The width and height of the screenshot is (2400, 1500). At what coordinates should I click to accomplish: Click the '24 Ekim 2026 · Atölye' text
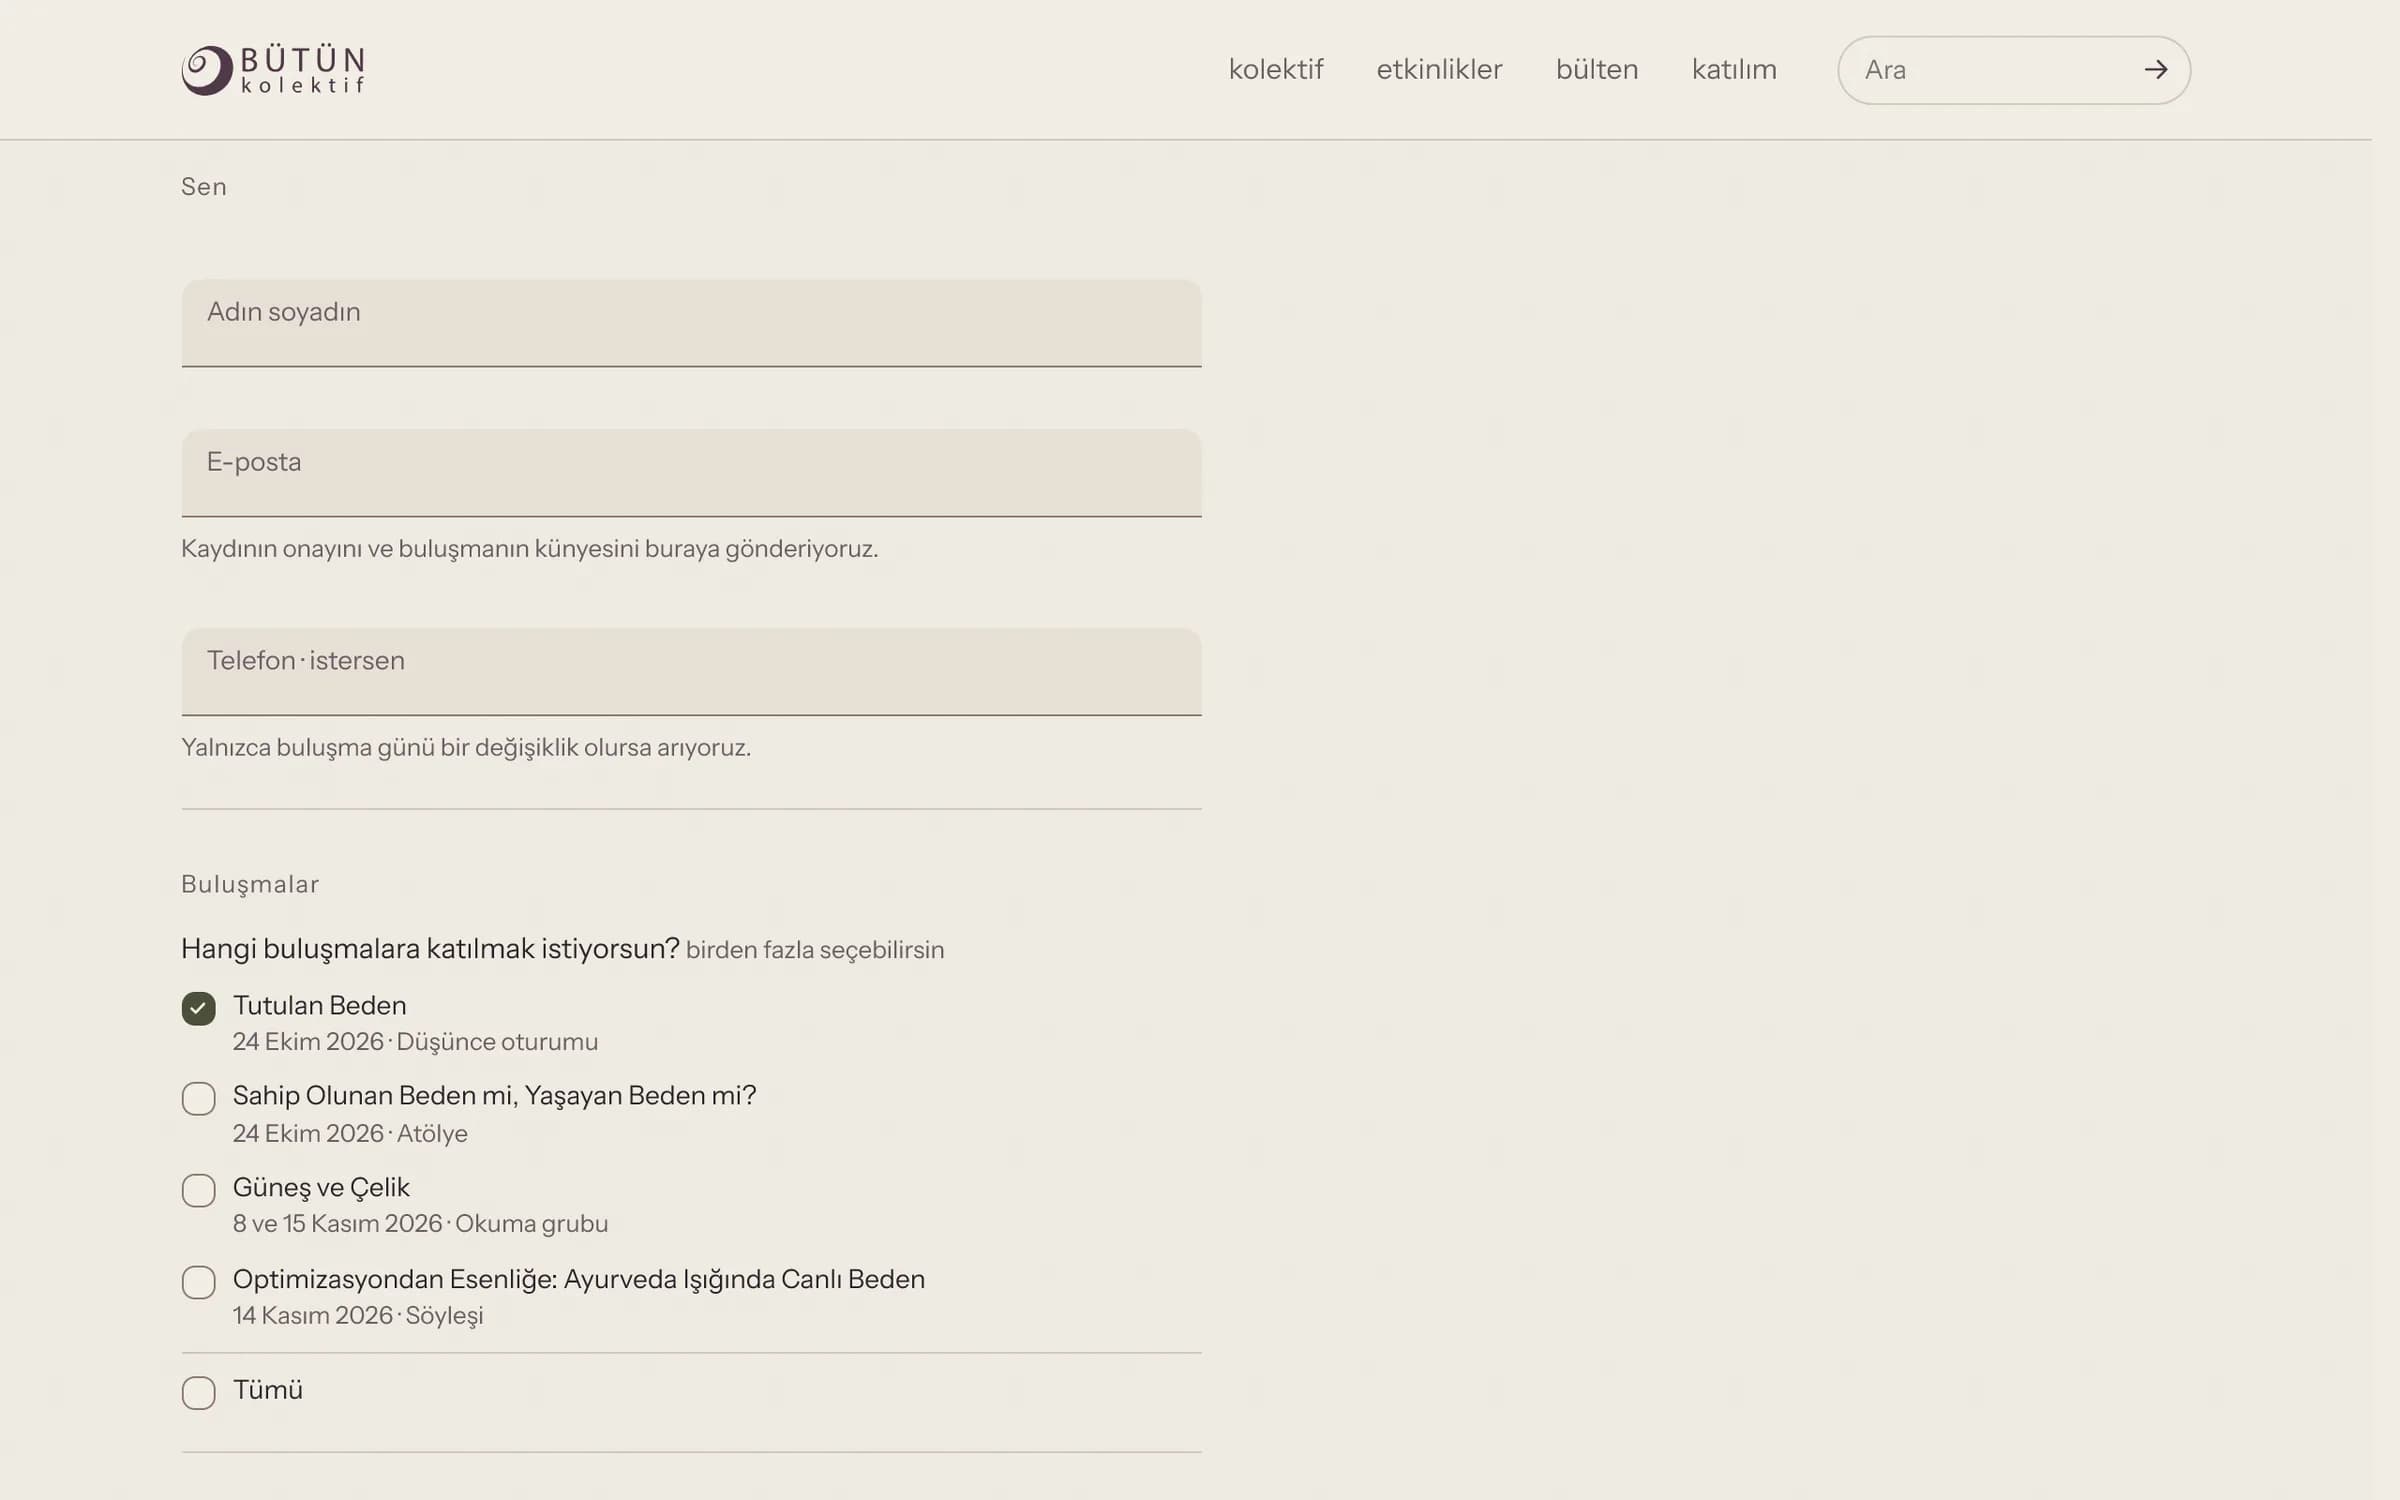click(x=350, y=1133)
